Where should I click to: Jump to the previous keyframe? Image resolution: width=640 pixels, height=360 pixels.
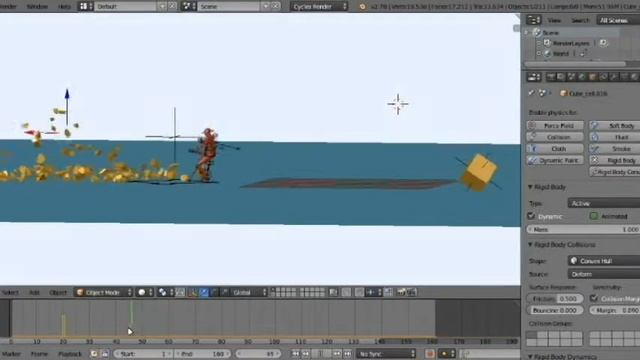(305, 353)
